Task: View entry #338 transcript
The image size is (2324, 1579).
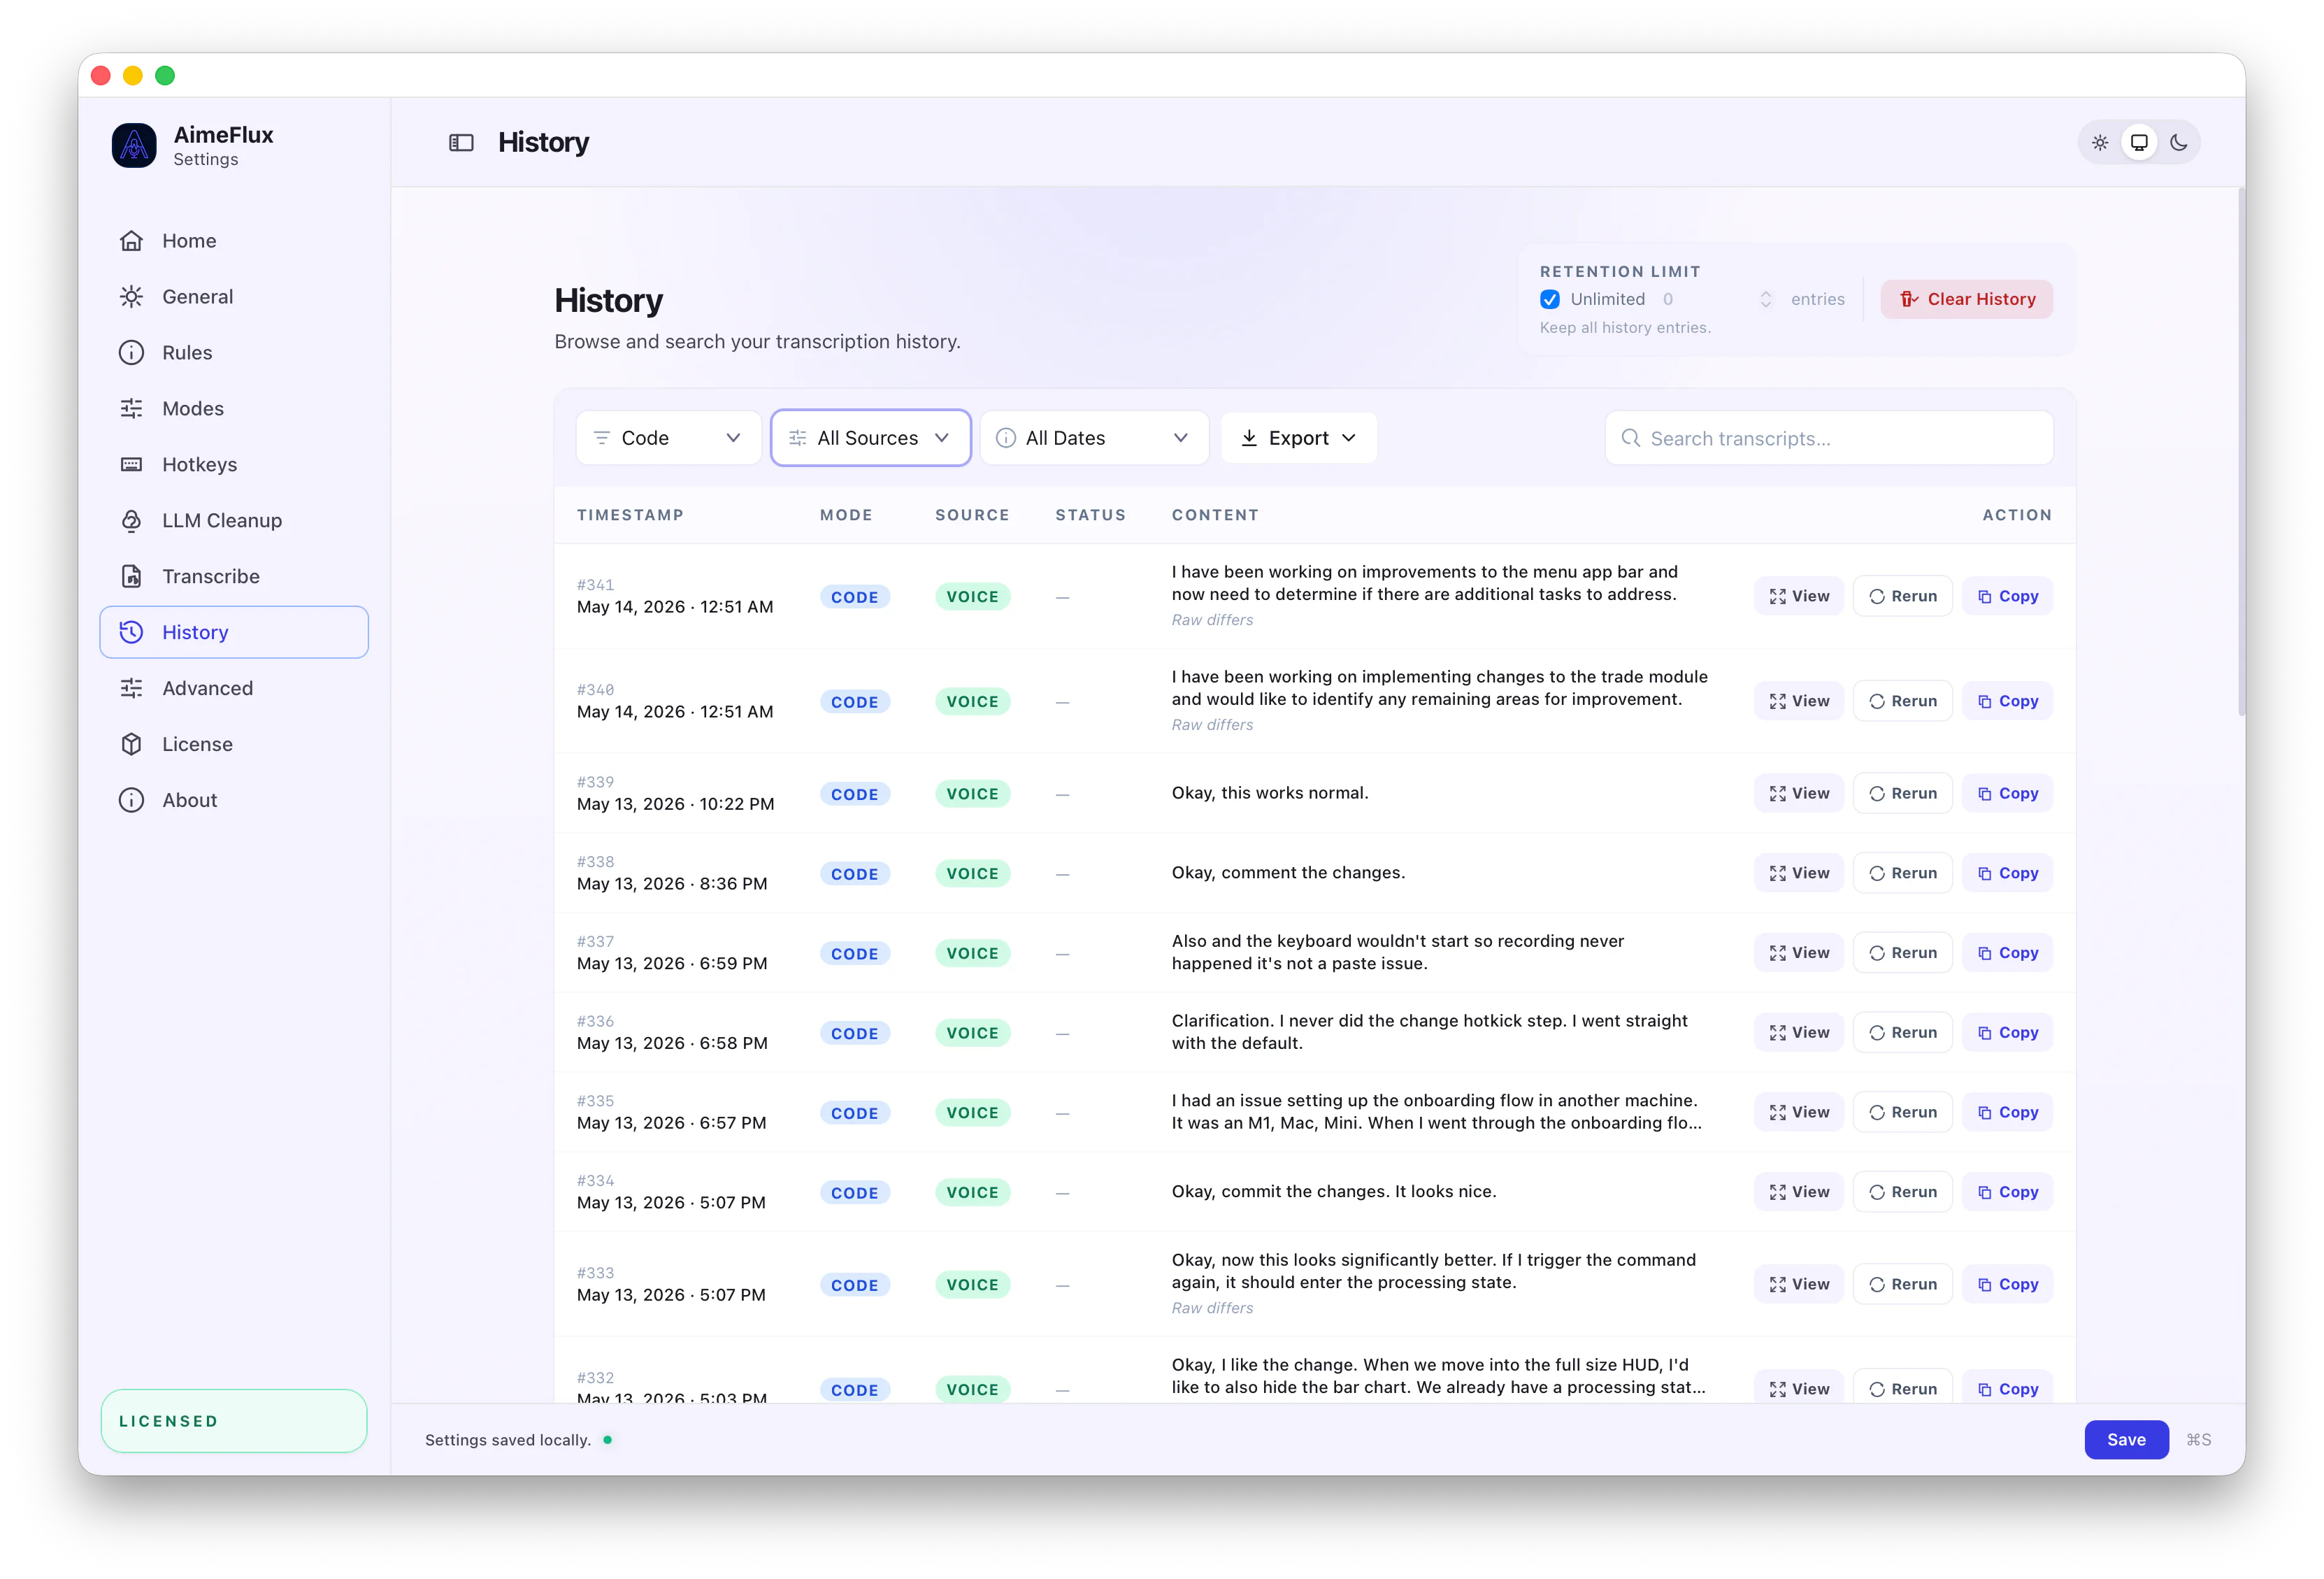Action: (1799, 874)
